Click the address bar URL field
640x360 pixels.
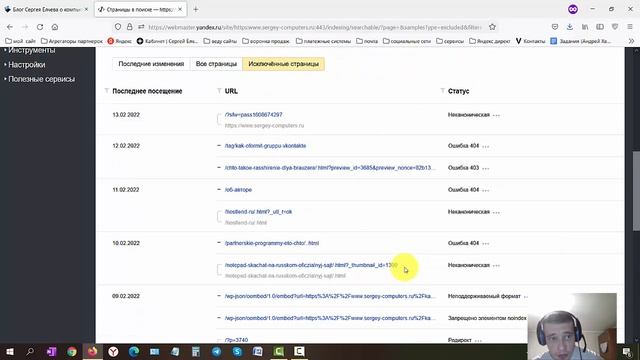(x=314, y=27)
